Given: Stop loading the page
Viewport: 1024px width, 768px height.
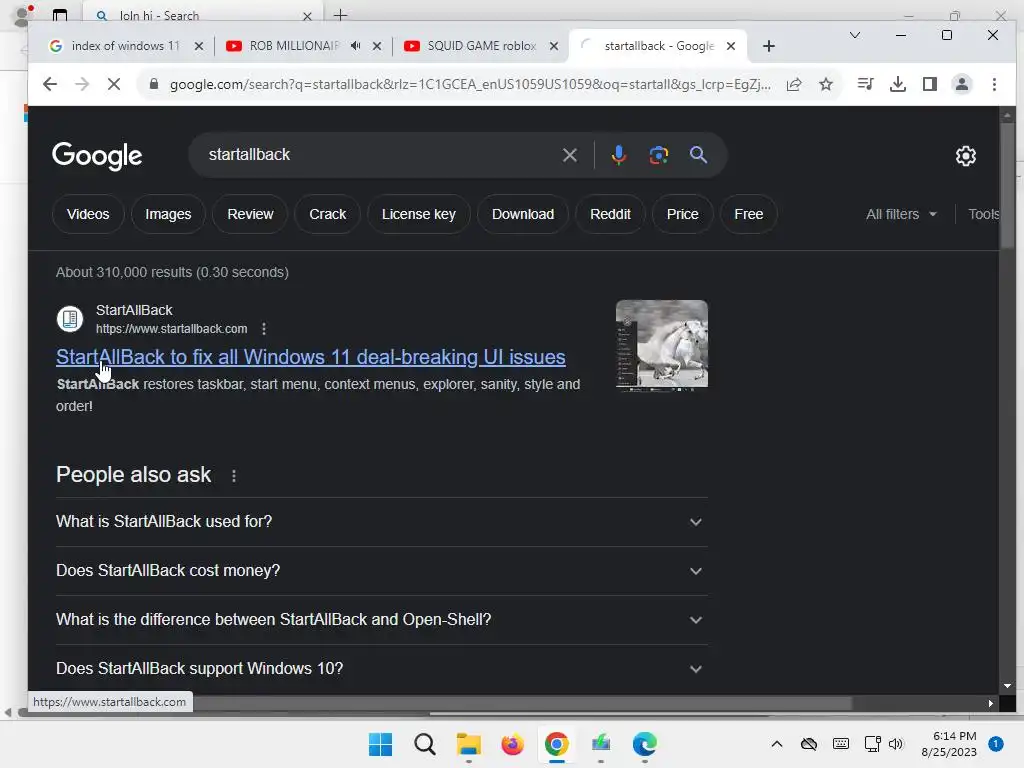Looking at the screenshot, I should [x=114, y=84].
